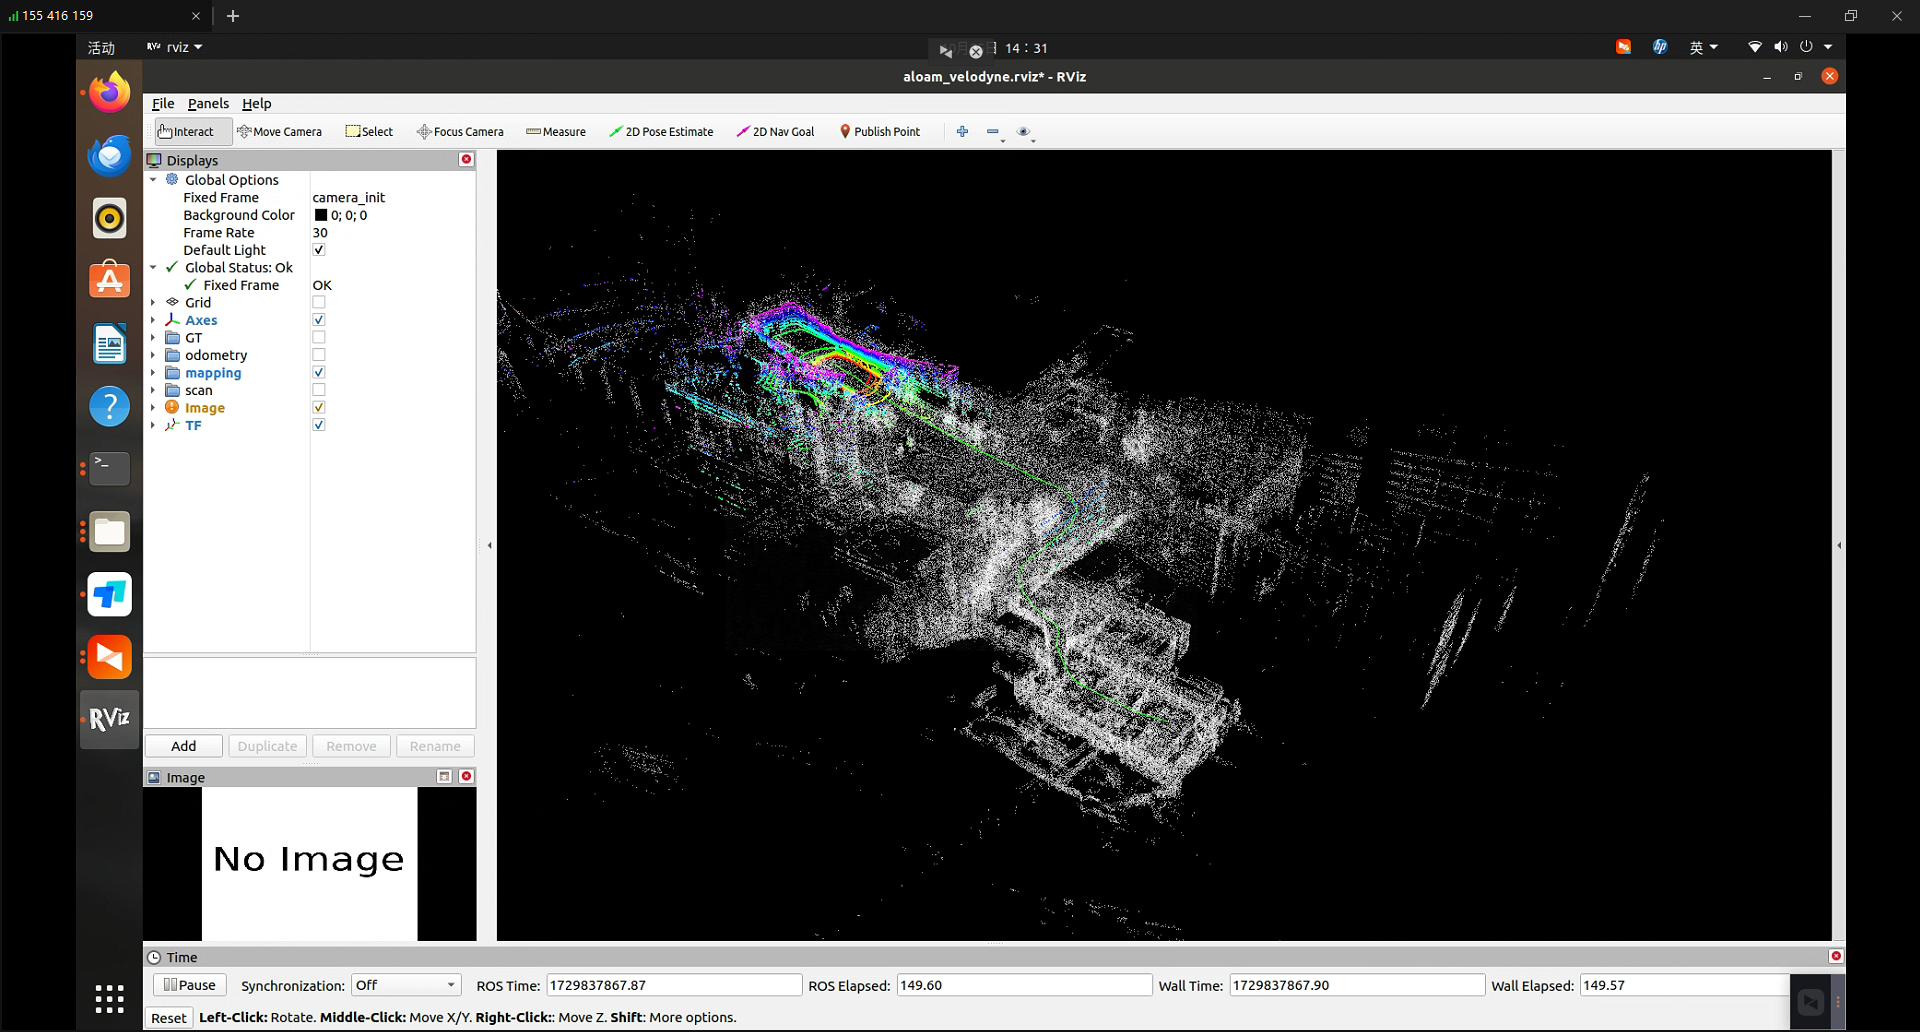
Task: Select the 2D Pose Estimate tool
Action: point(661,132)
